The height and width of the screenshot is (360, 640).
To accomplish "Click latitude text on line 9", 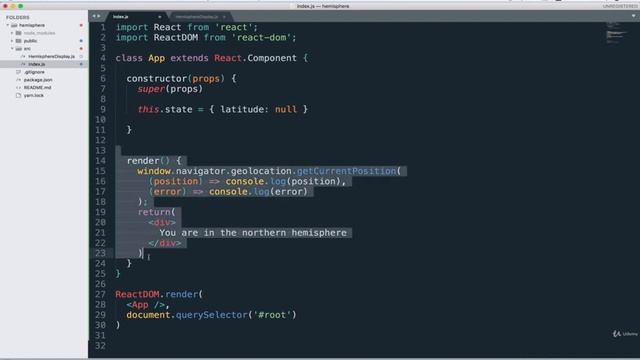I will 242,109.
